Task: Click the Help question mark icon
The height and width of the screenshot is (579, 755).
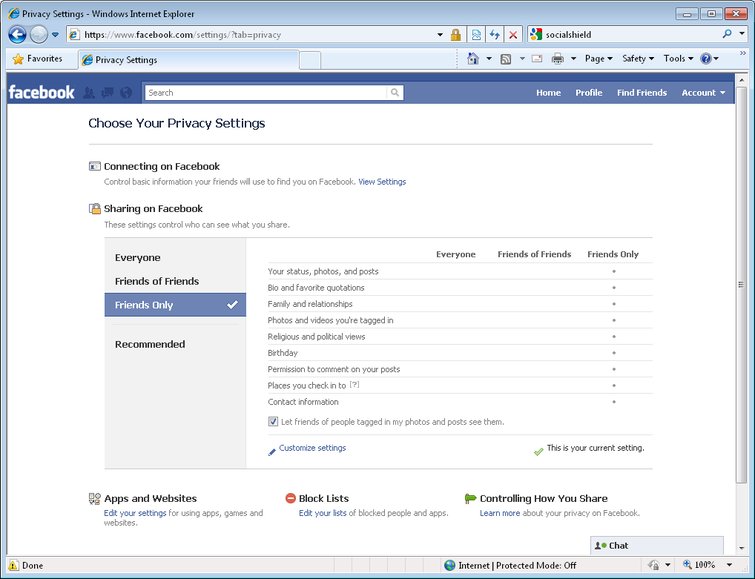Action: pos(706,59)
